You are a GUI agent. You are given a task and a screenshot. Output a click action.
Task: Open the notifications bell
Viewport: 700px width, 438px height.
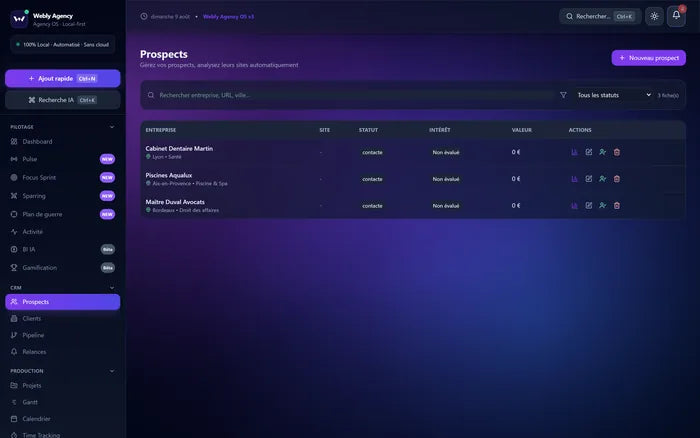tap(676, 16)
